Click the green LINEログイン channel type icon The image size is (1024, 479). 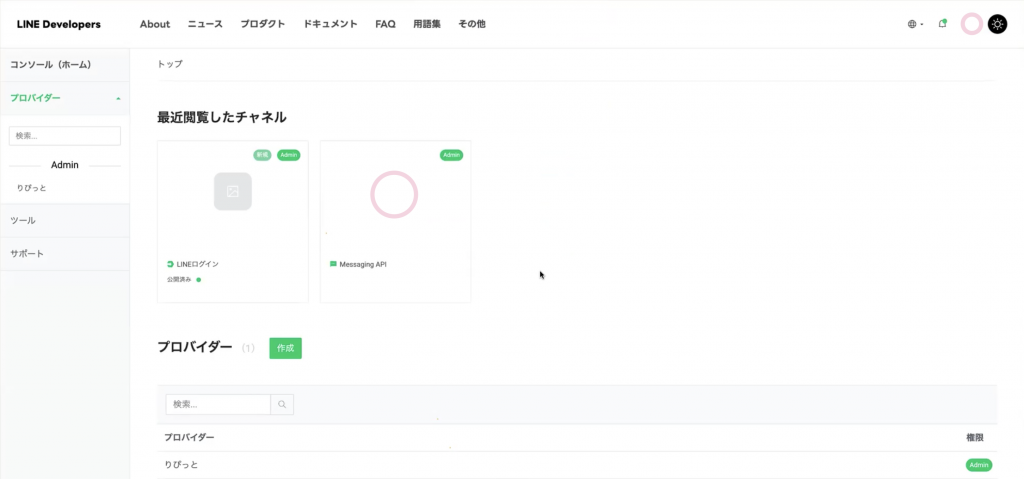[170, 264]
